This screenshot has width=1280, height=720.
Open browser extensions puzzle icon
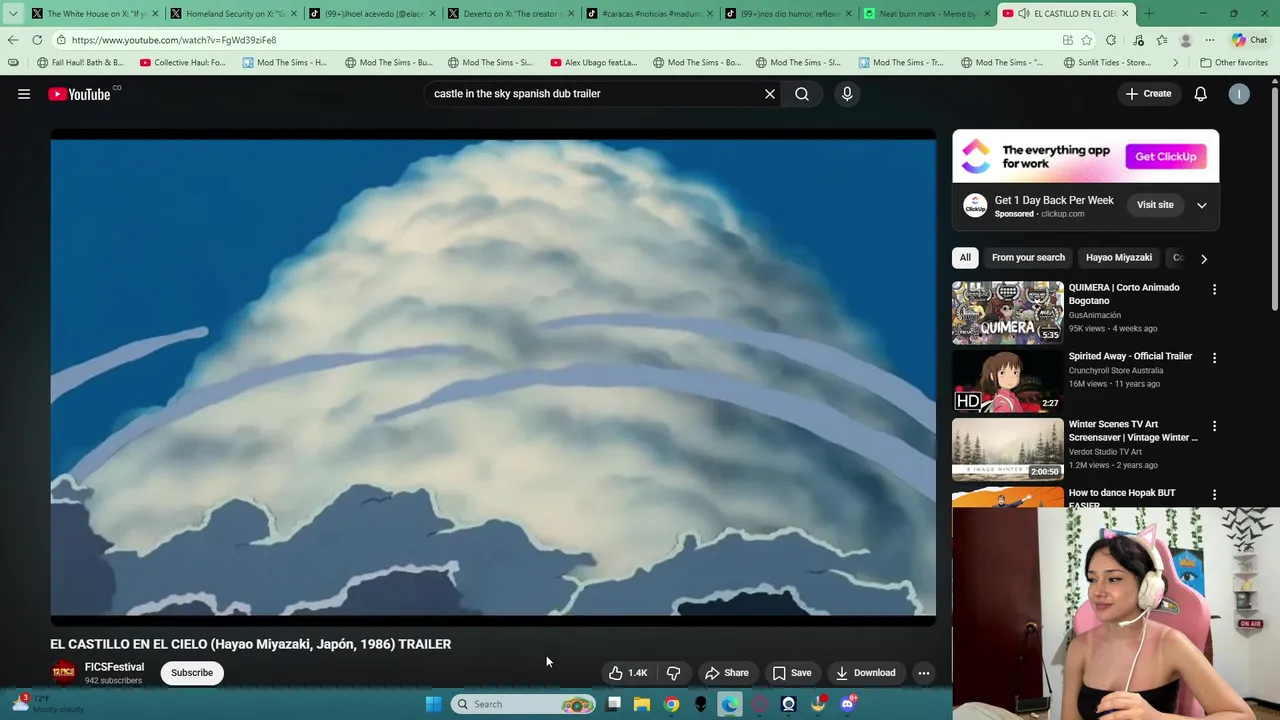coord(1111,40)
